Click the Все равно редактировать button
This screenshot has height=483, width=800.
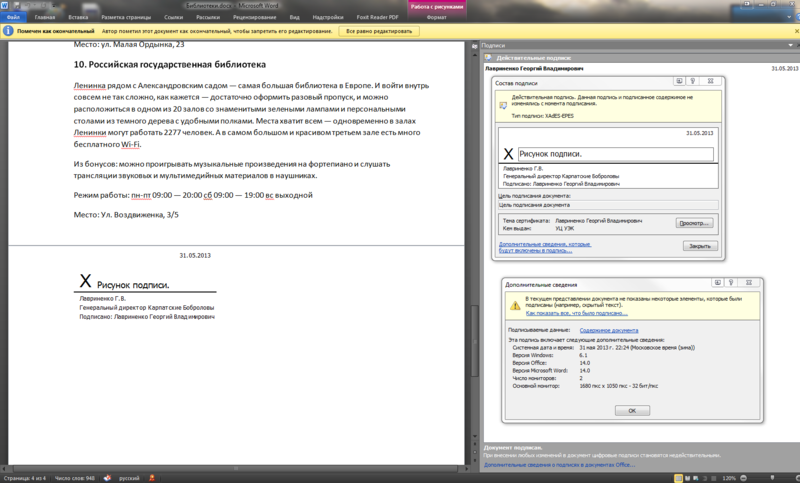pos(379,31)
